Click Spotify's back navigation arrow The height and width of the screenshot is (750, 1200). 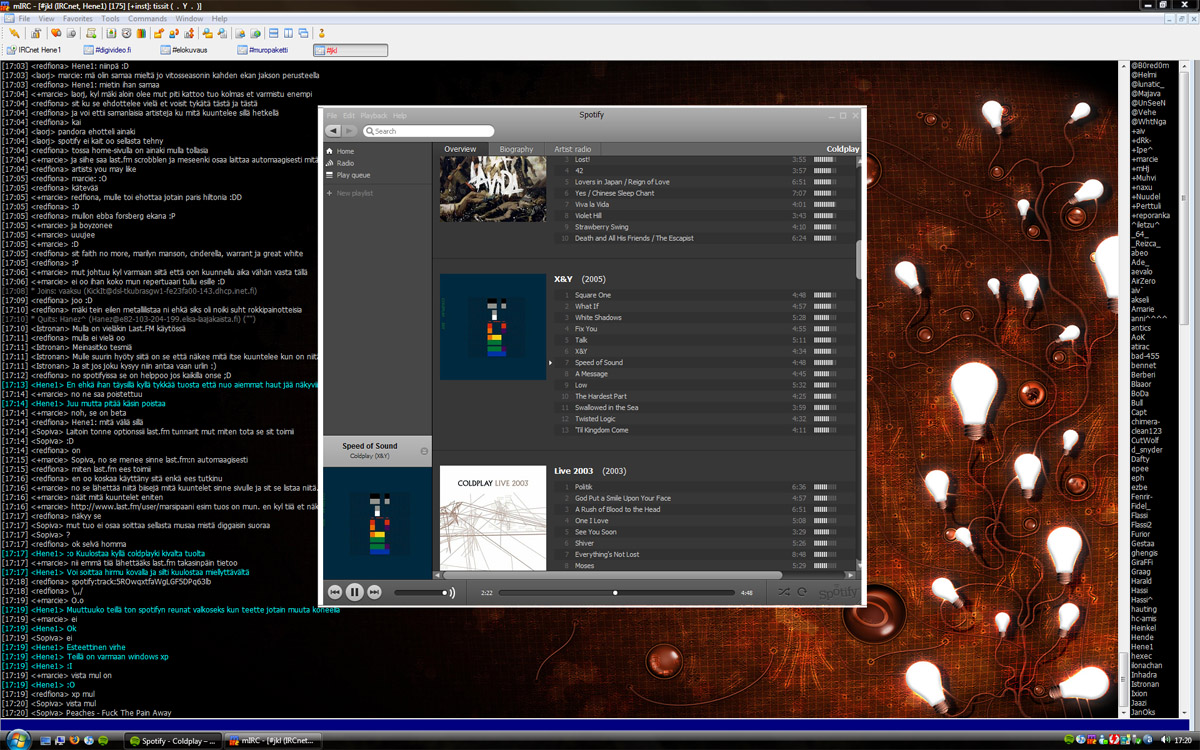334,131
